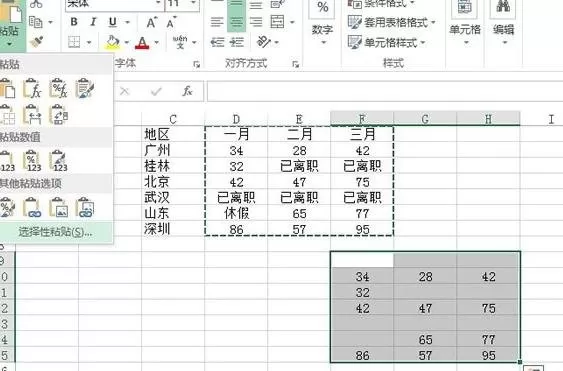Click the text orientation icon
The image size is (563, 371).
click(x=264, y=42)
